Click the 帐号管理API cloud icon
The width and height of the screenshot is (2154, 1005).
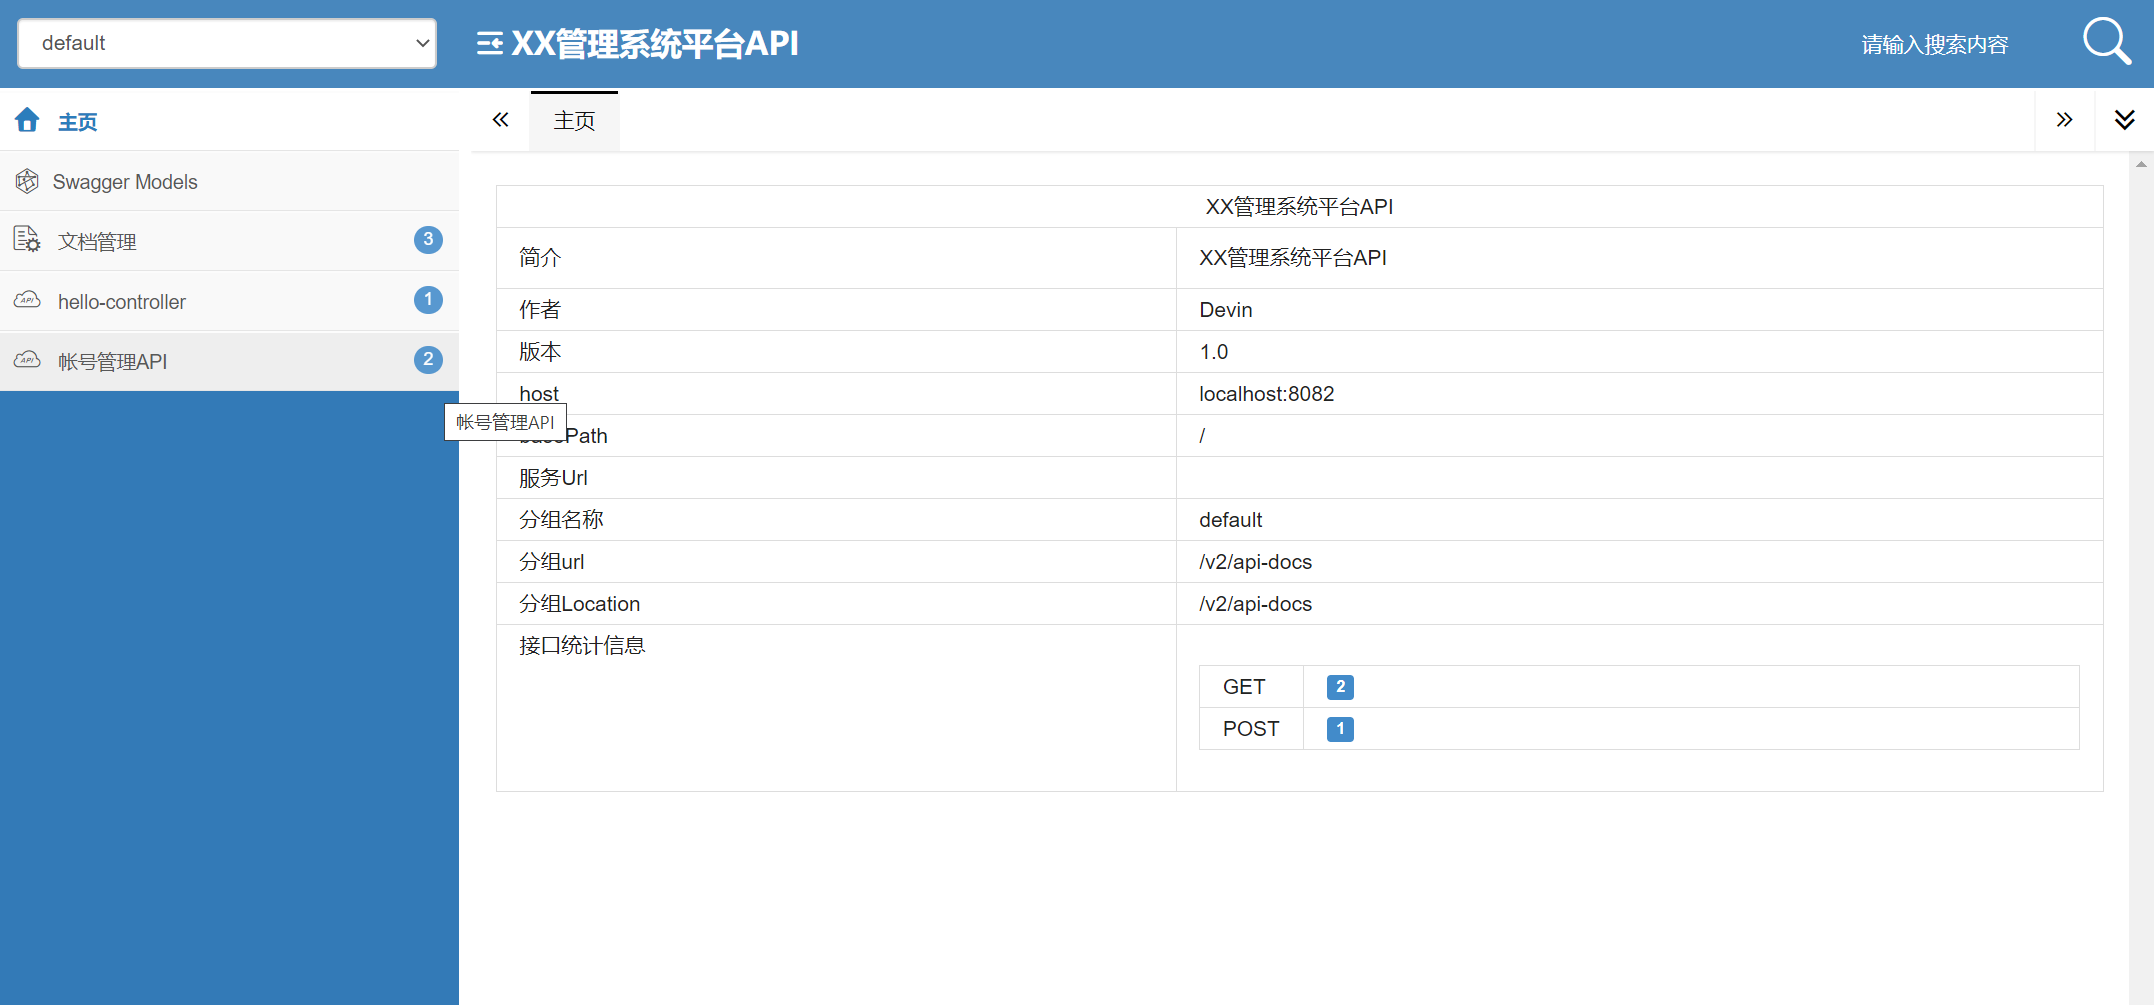coord(27,360)
